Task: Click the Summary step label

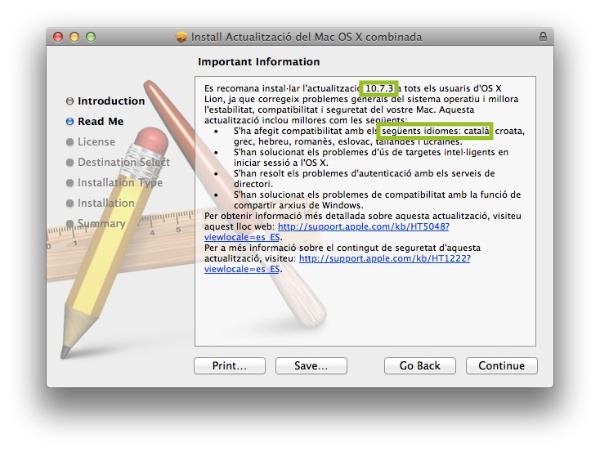Action: coord(101,223)
